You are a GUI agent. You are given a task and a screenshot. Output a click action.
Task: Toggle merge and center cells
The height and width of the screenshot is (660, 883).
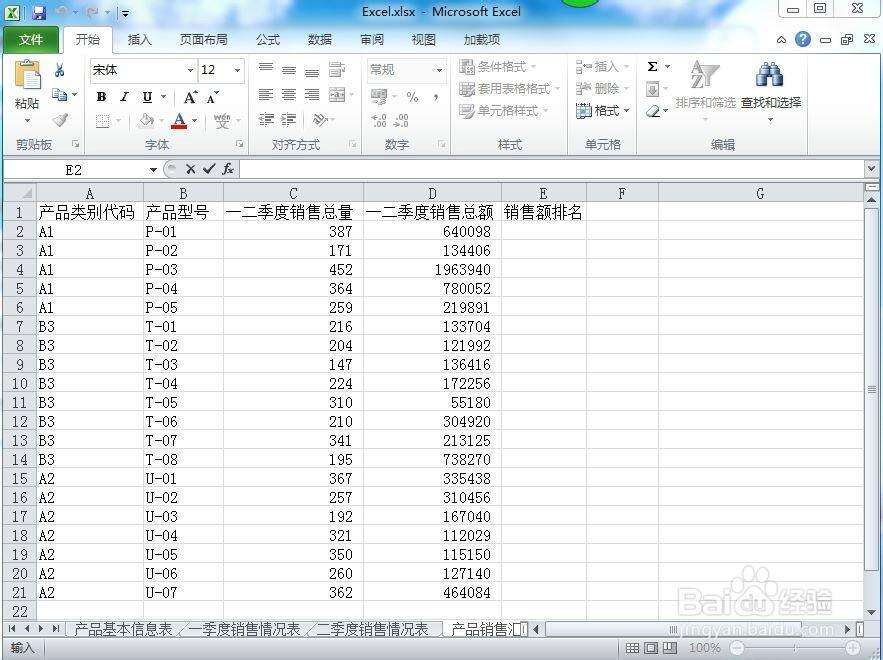[x=337, y=95]
